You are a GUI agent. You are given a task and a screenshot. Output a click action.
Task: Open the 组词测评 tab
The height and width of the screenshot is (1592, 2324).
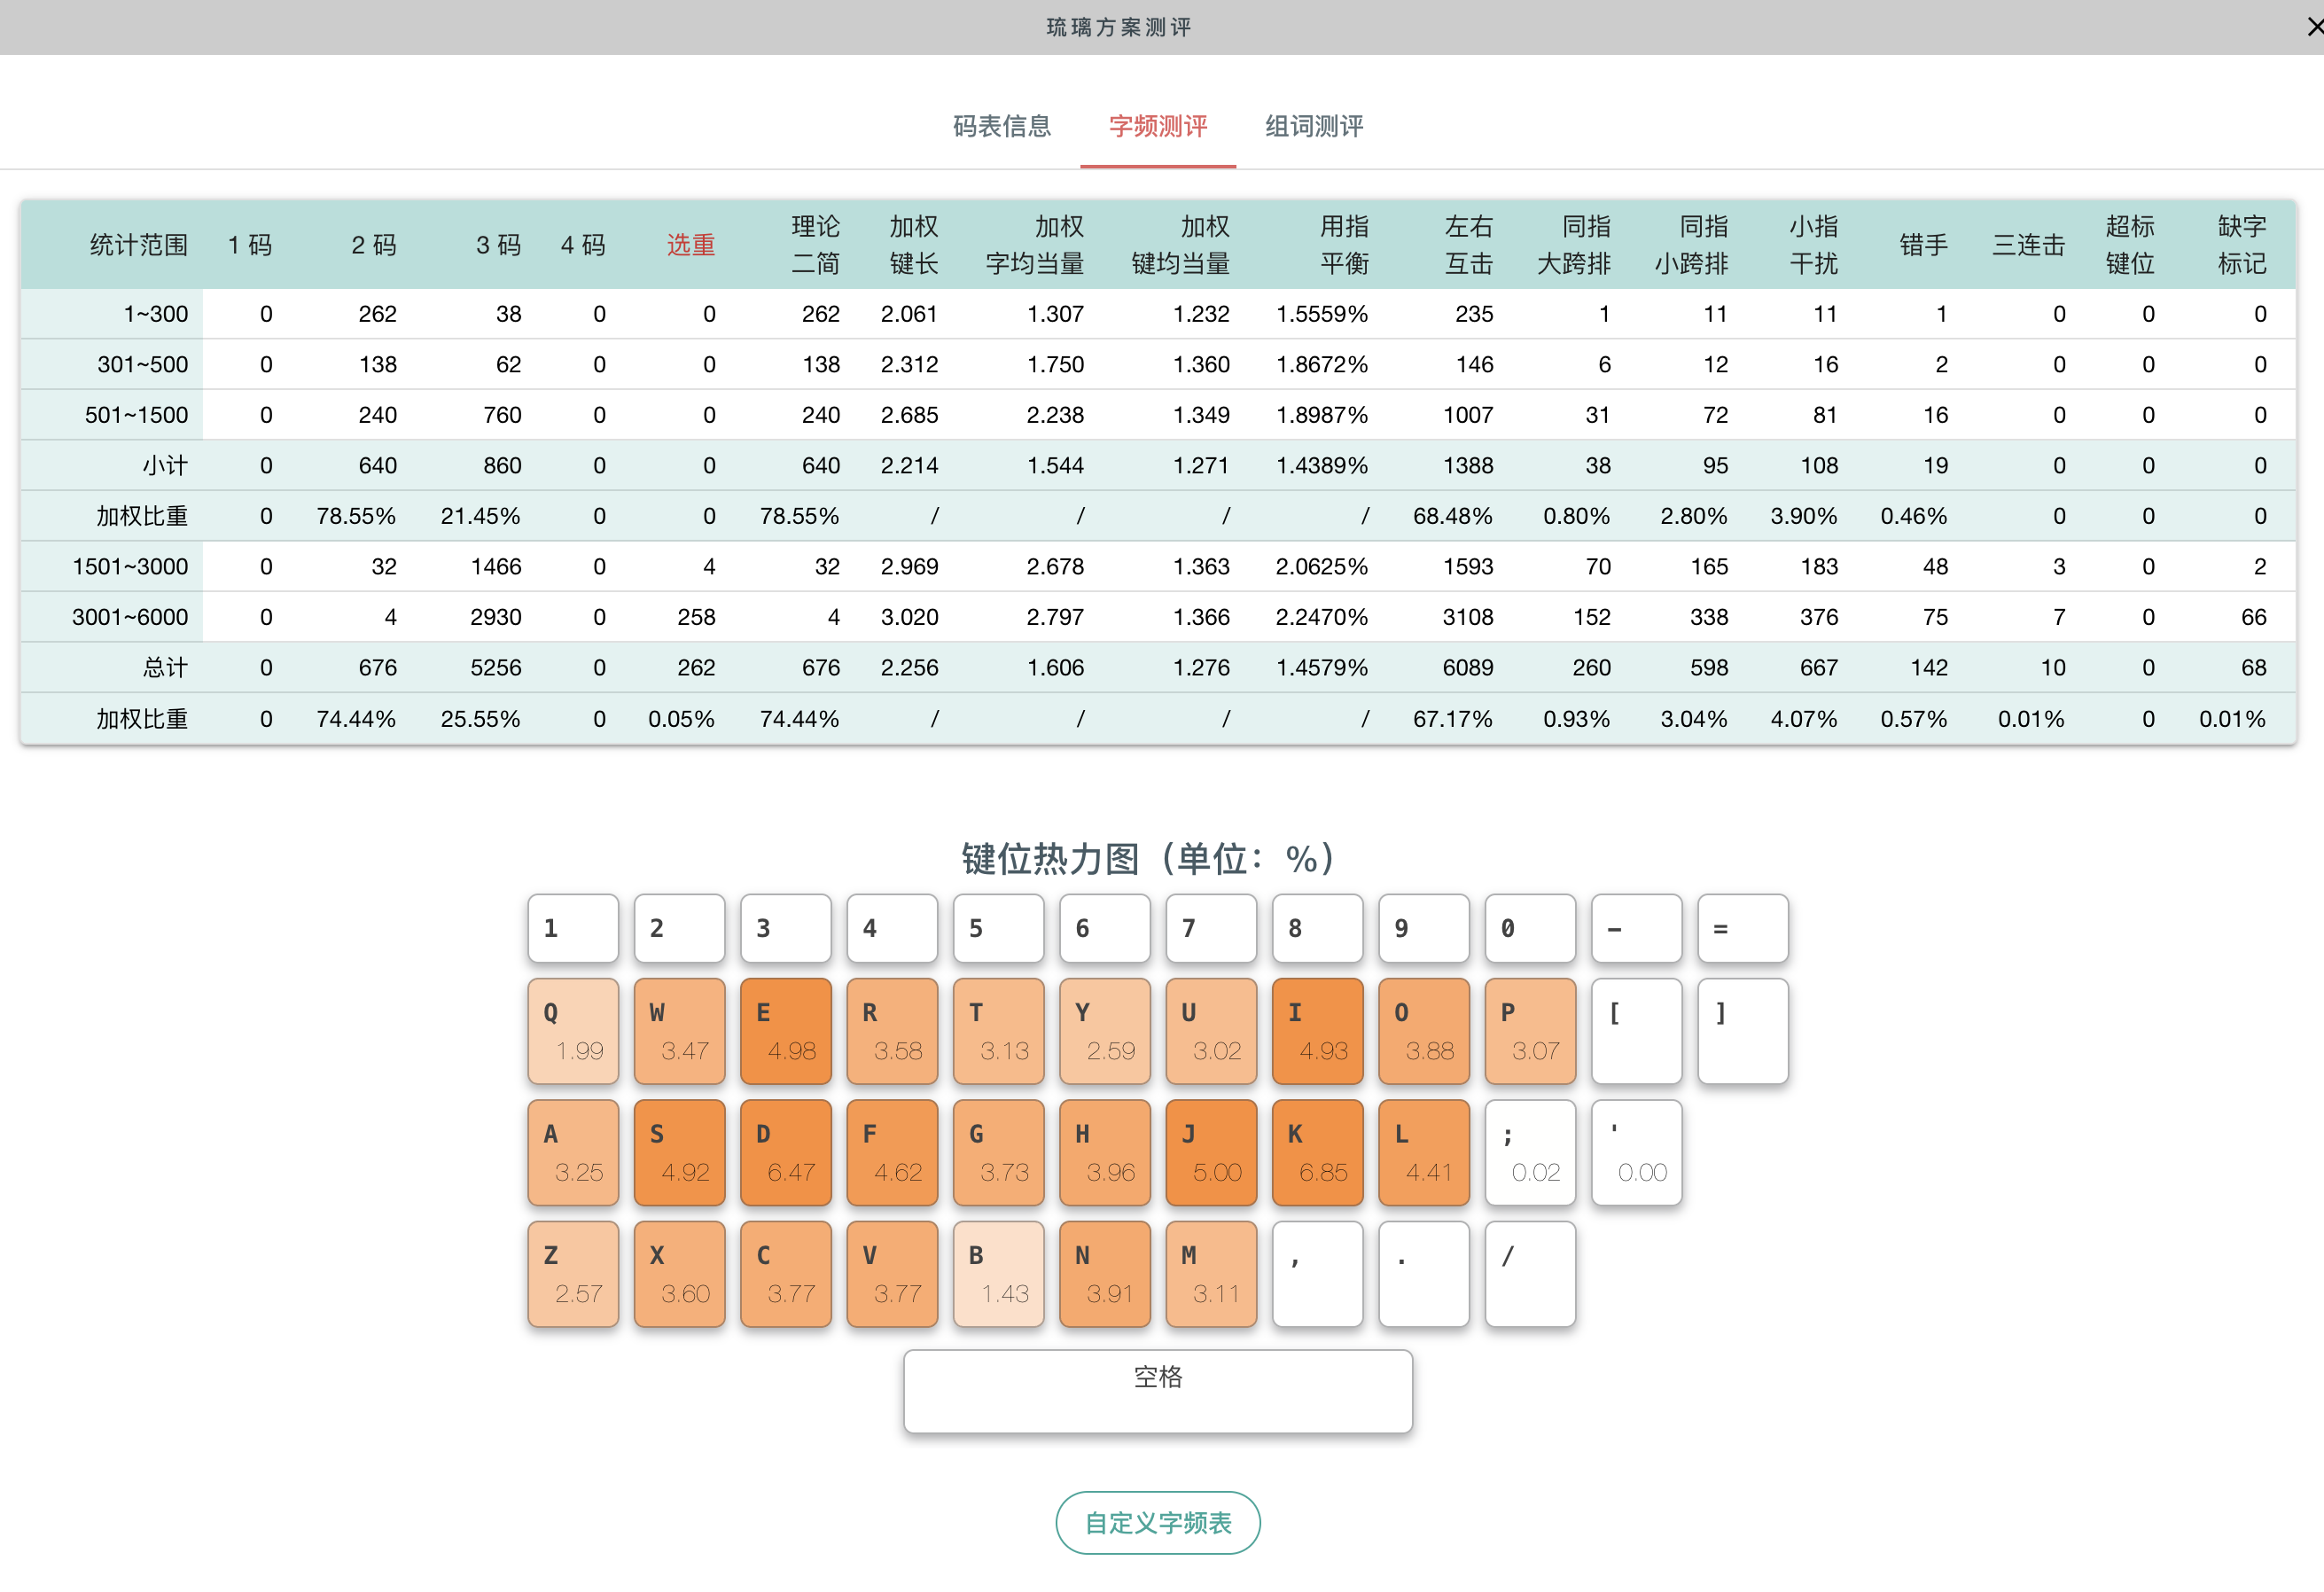pyautogui.click(x=1313, y=126)
